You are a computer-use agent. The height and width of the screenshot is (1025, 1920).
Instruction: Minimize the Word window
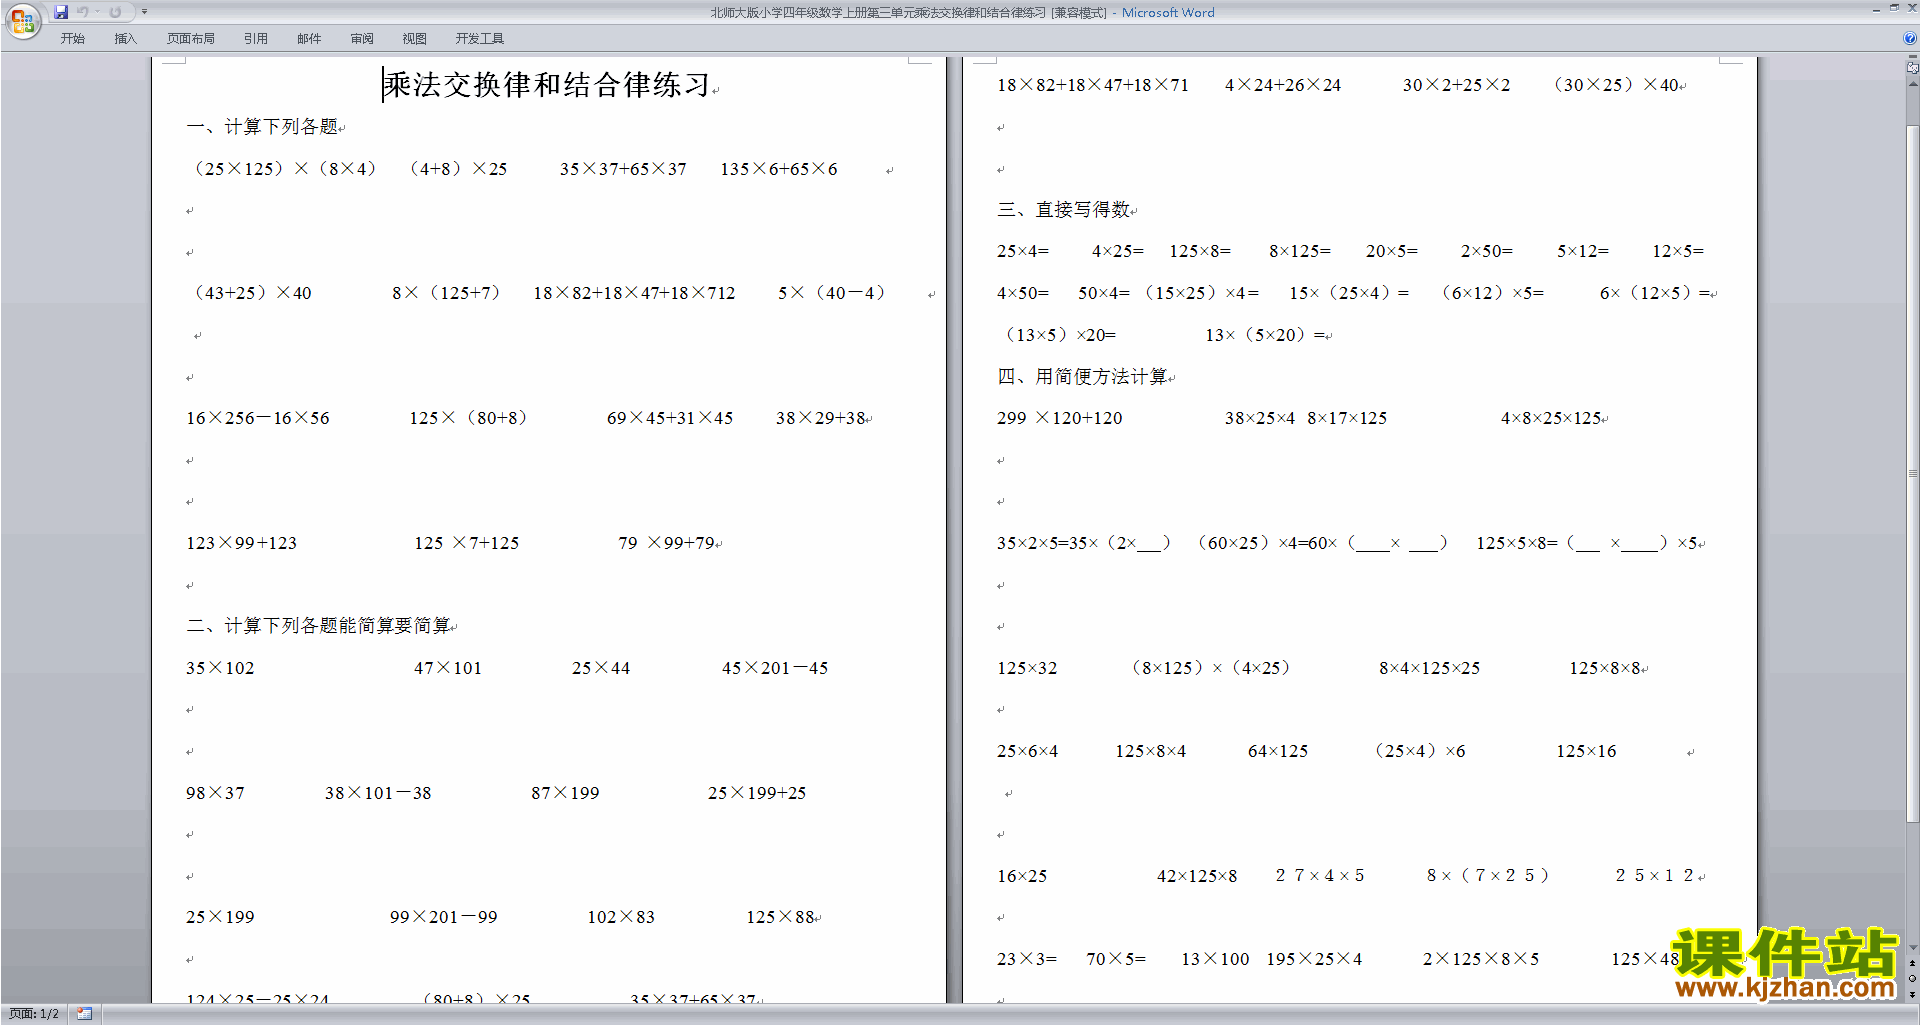pos(1876,9)
